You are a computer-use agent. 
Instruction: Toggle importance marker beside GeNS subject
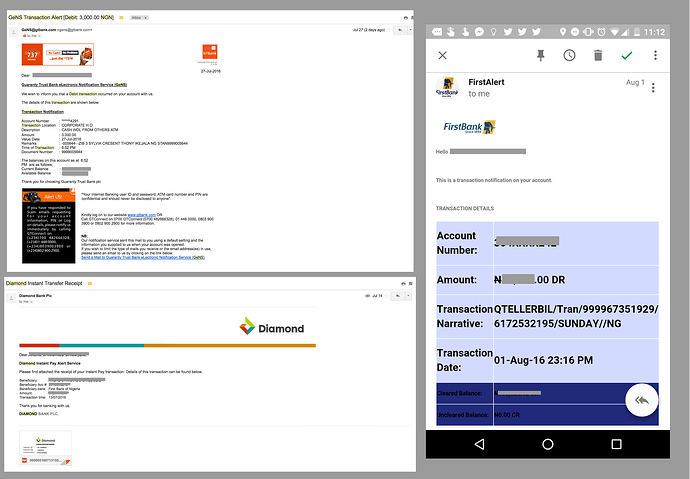(x=121, y=18)
